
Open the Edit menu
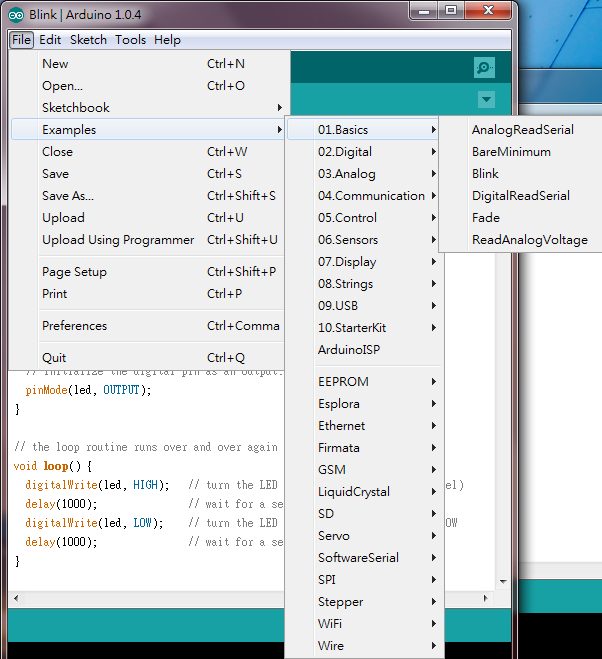(50, 40)
